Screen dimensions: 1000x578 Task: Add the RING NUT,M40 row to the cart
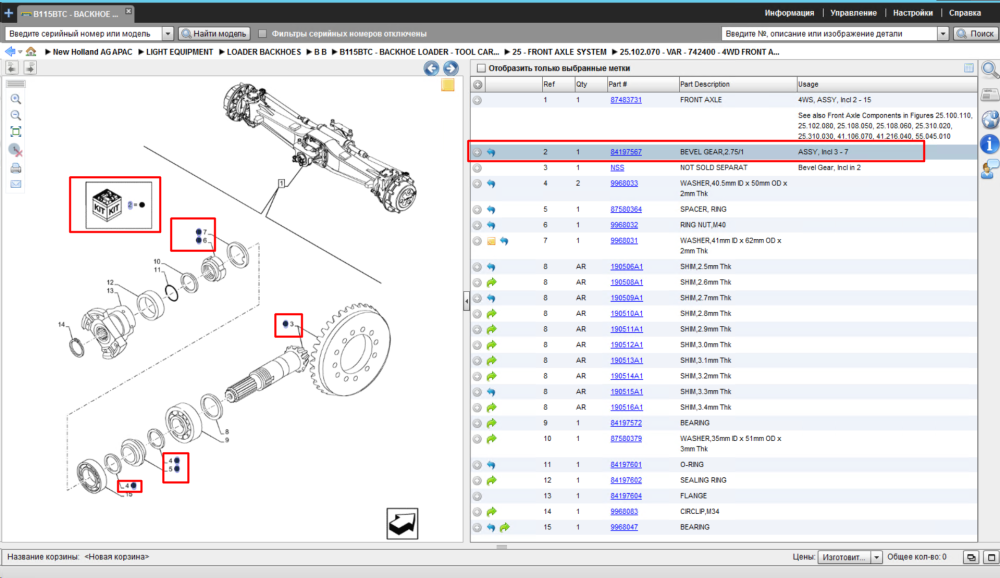point(477,225)
